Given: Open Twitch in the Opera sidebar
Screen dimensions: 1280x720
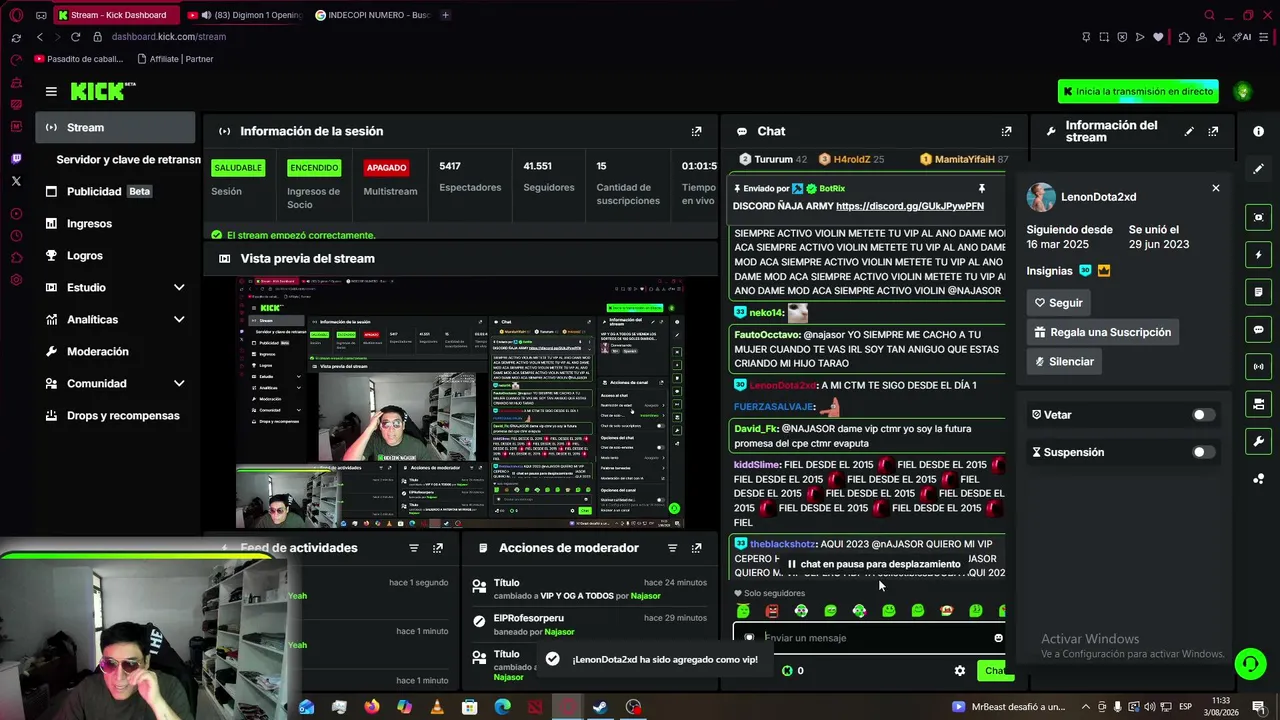Looking at the screenshot, I should point(16,159).
